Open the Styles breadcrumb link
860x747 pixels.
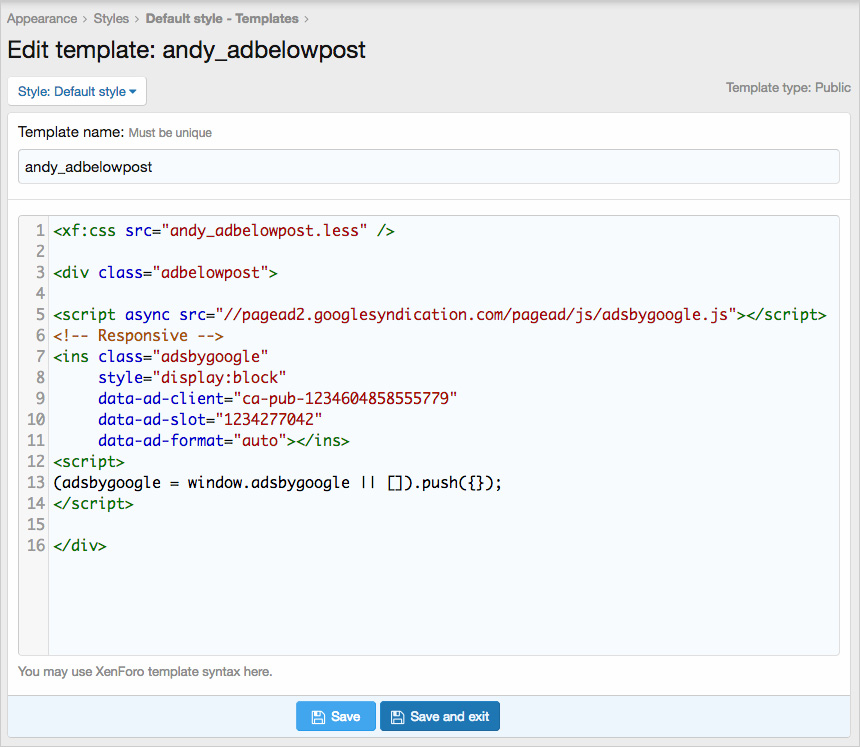point(111,18)
